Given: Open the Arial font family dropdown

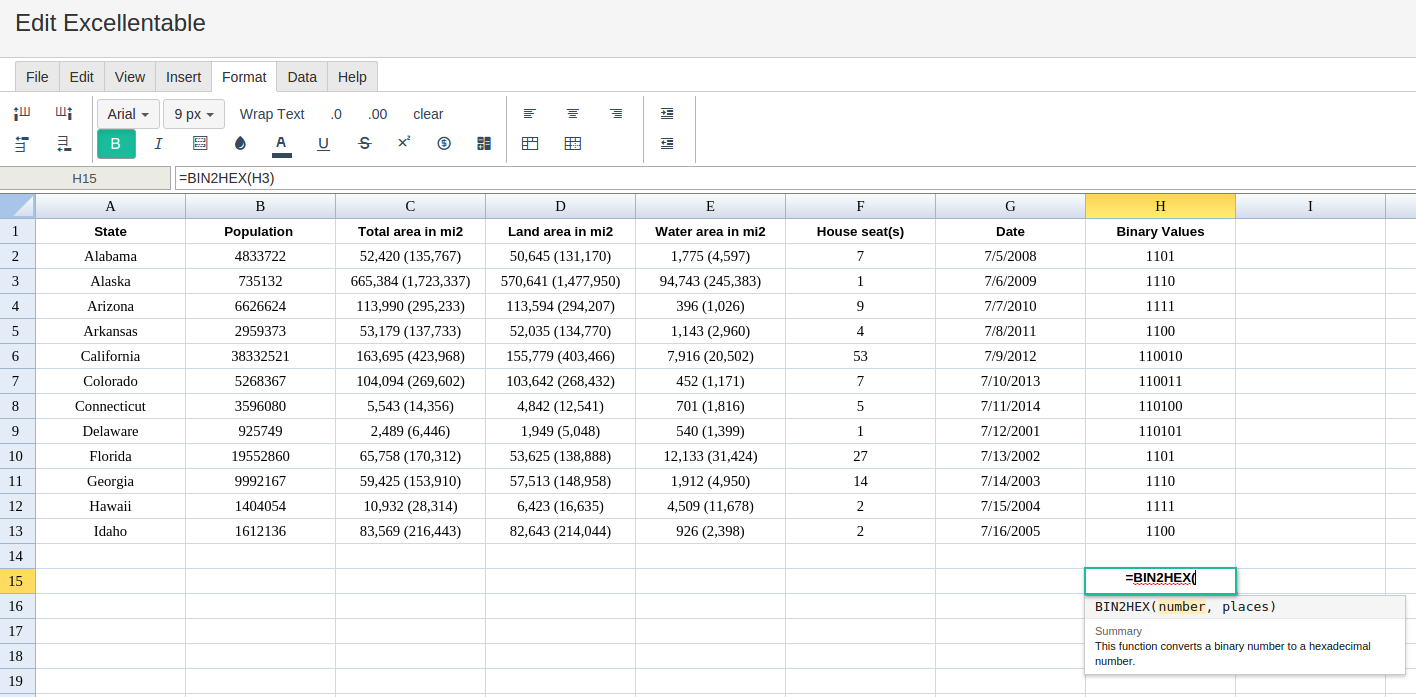Looking at the screenshot, I should pos(128,114).
